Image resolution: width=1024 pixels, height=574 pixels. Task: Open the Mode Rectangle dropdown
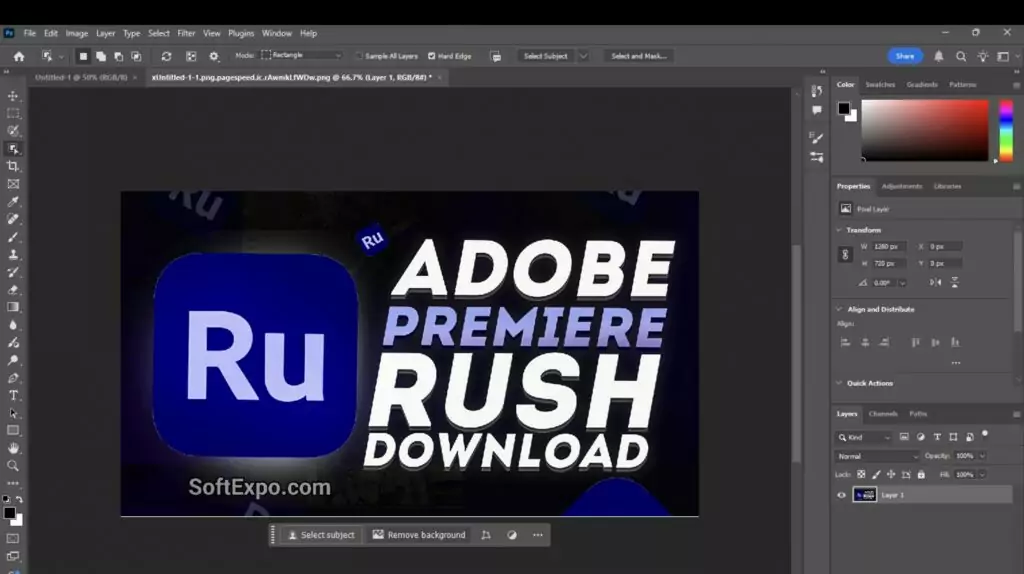tap(301, 56)
